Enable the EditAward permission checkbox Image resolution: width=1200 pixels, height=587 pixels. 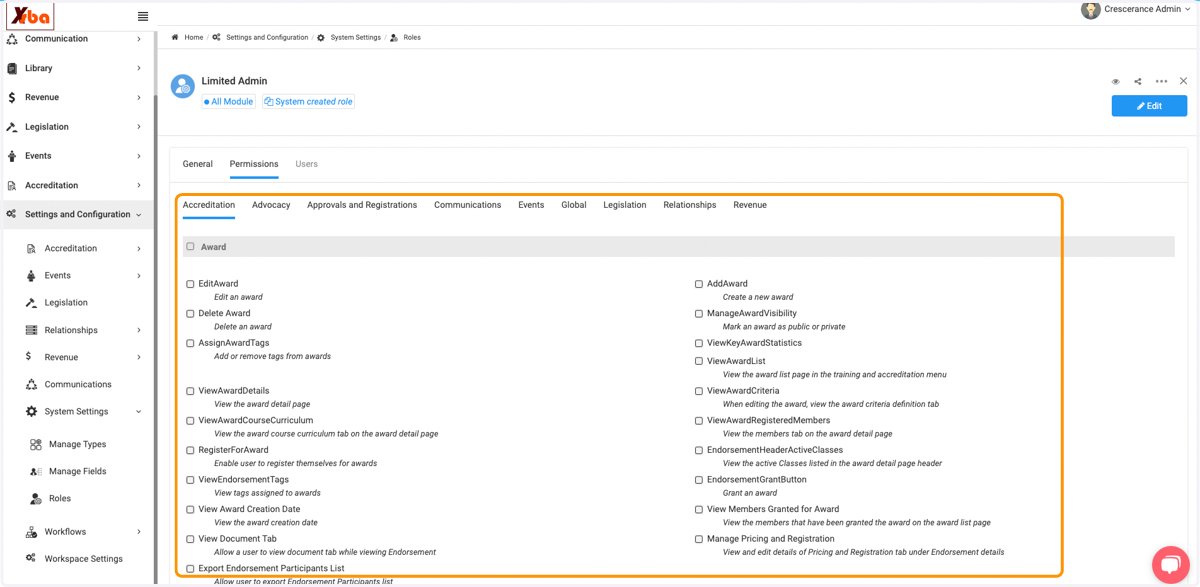tap(190, 284)
